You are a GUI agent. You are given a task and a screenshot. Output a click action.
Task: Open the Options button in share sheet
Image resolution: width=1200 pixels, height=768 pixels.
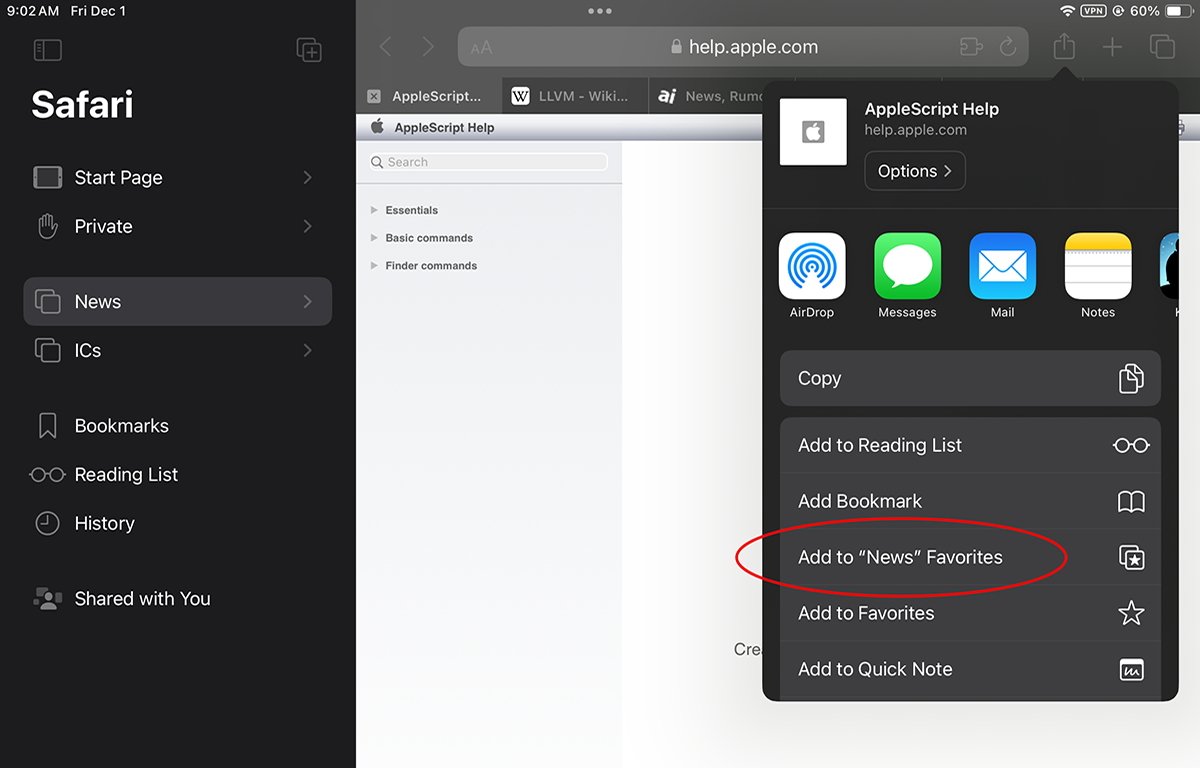(x=914, y=171)
